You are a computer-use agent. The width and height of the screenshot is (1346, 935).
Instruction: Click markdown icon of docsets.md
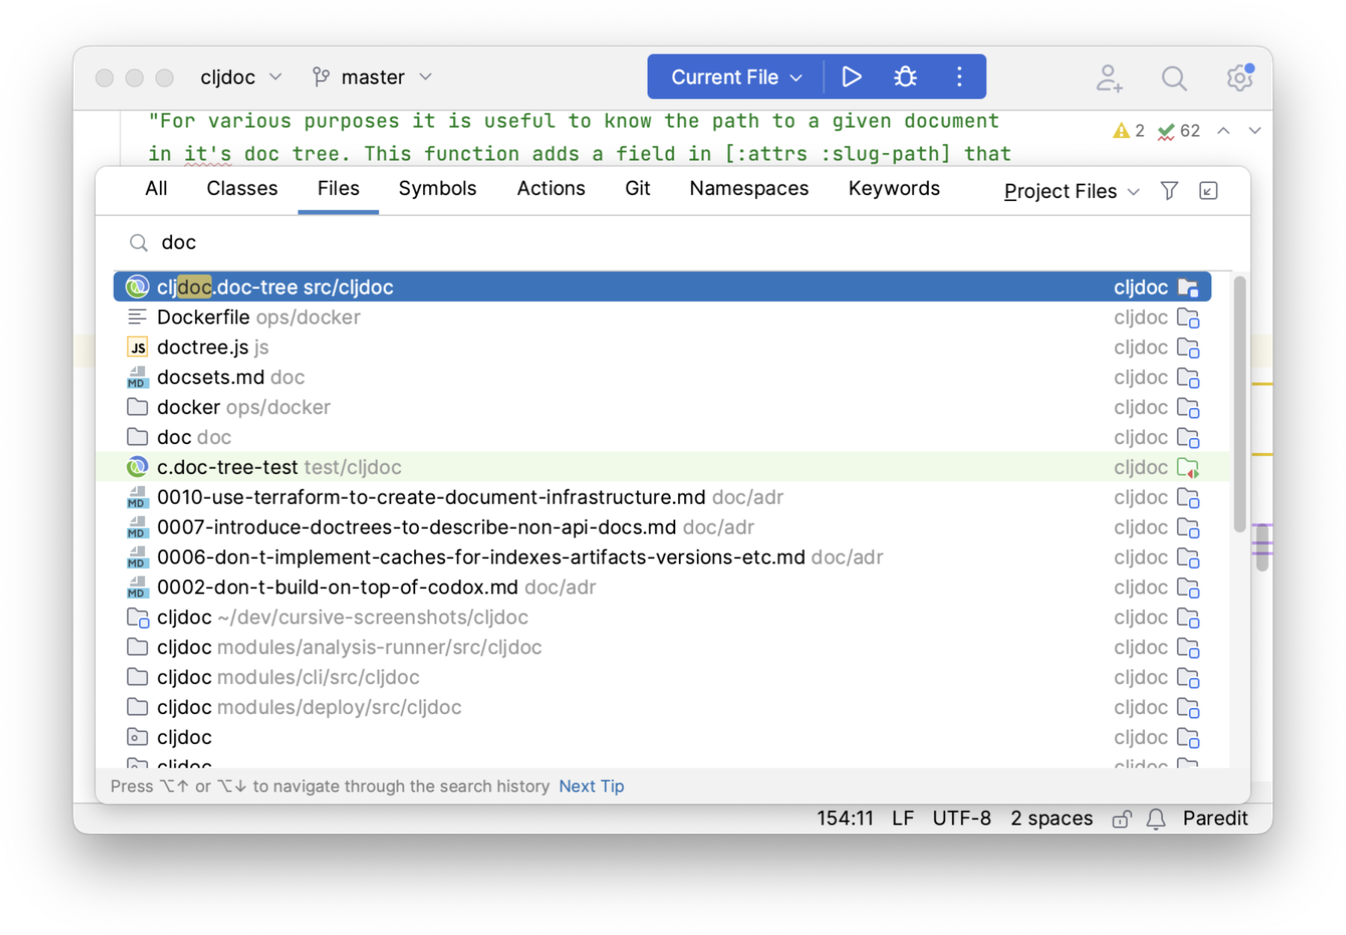pos(137,377)
